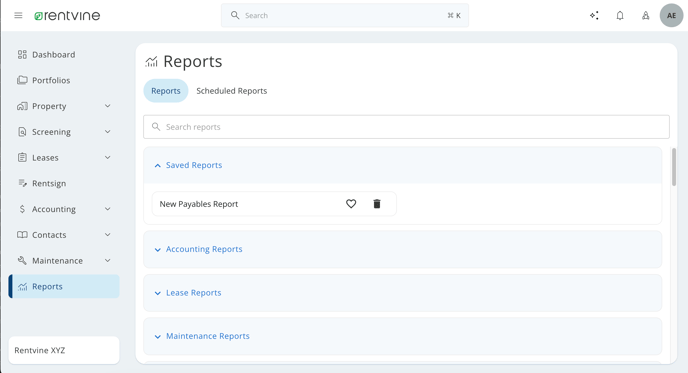Click the Accounting Reports heading

(204, 249)
